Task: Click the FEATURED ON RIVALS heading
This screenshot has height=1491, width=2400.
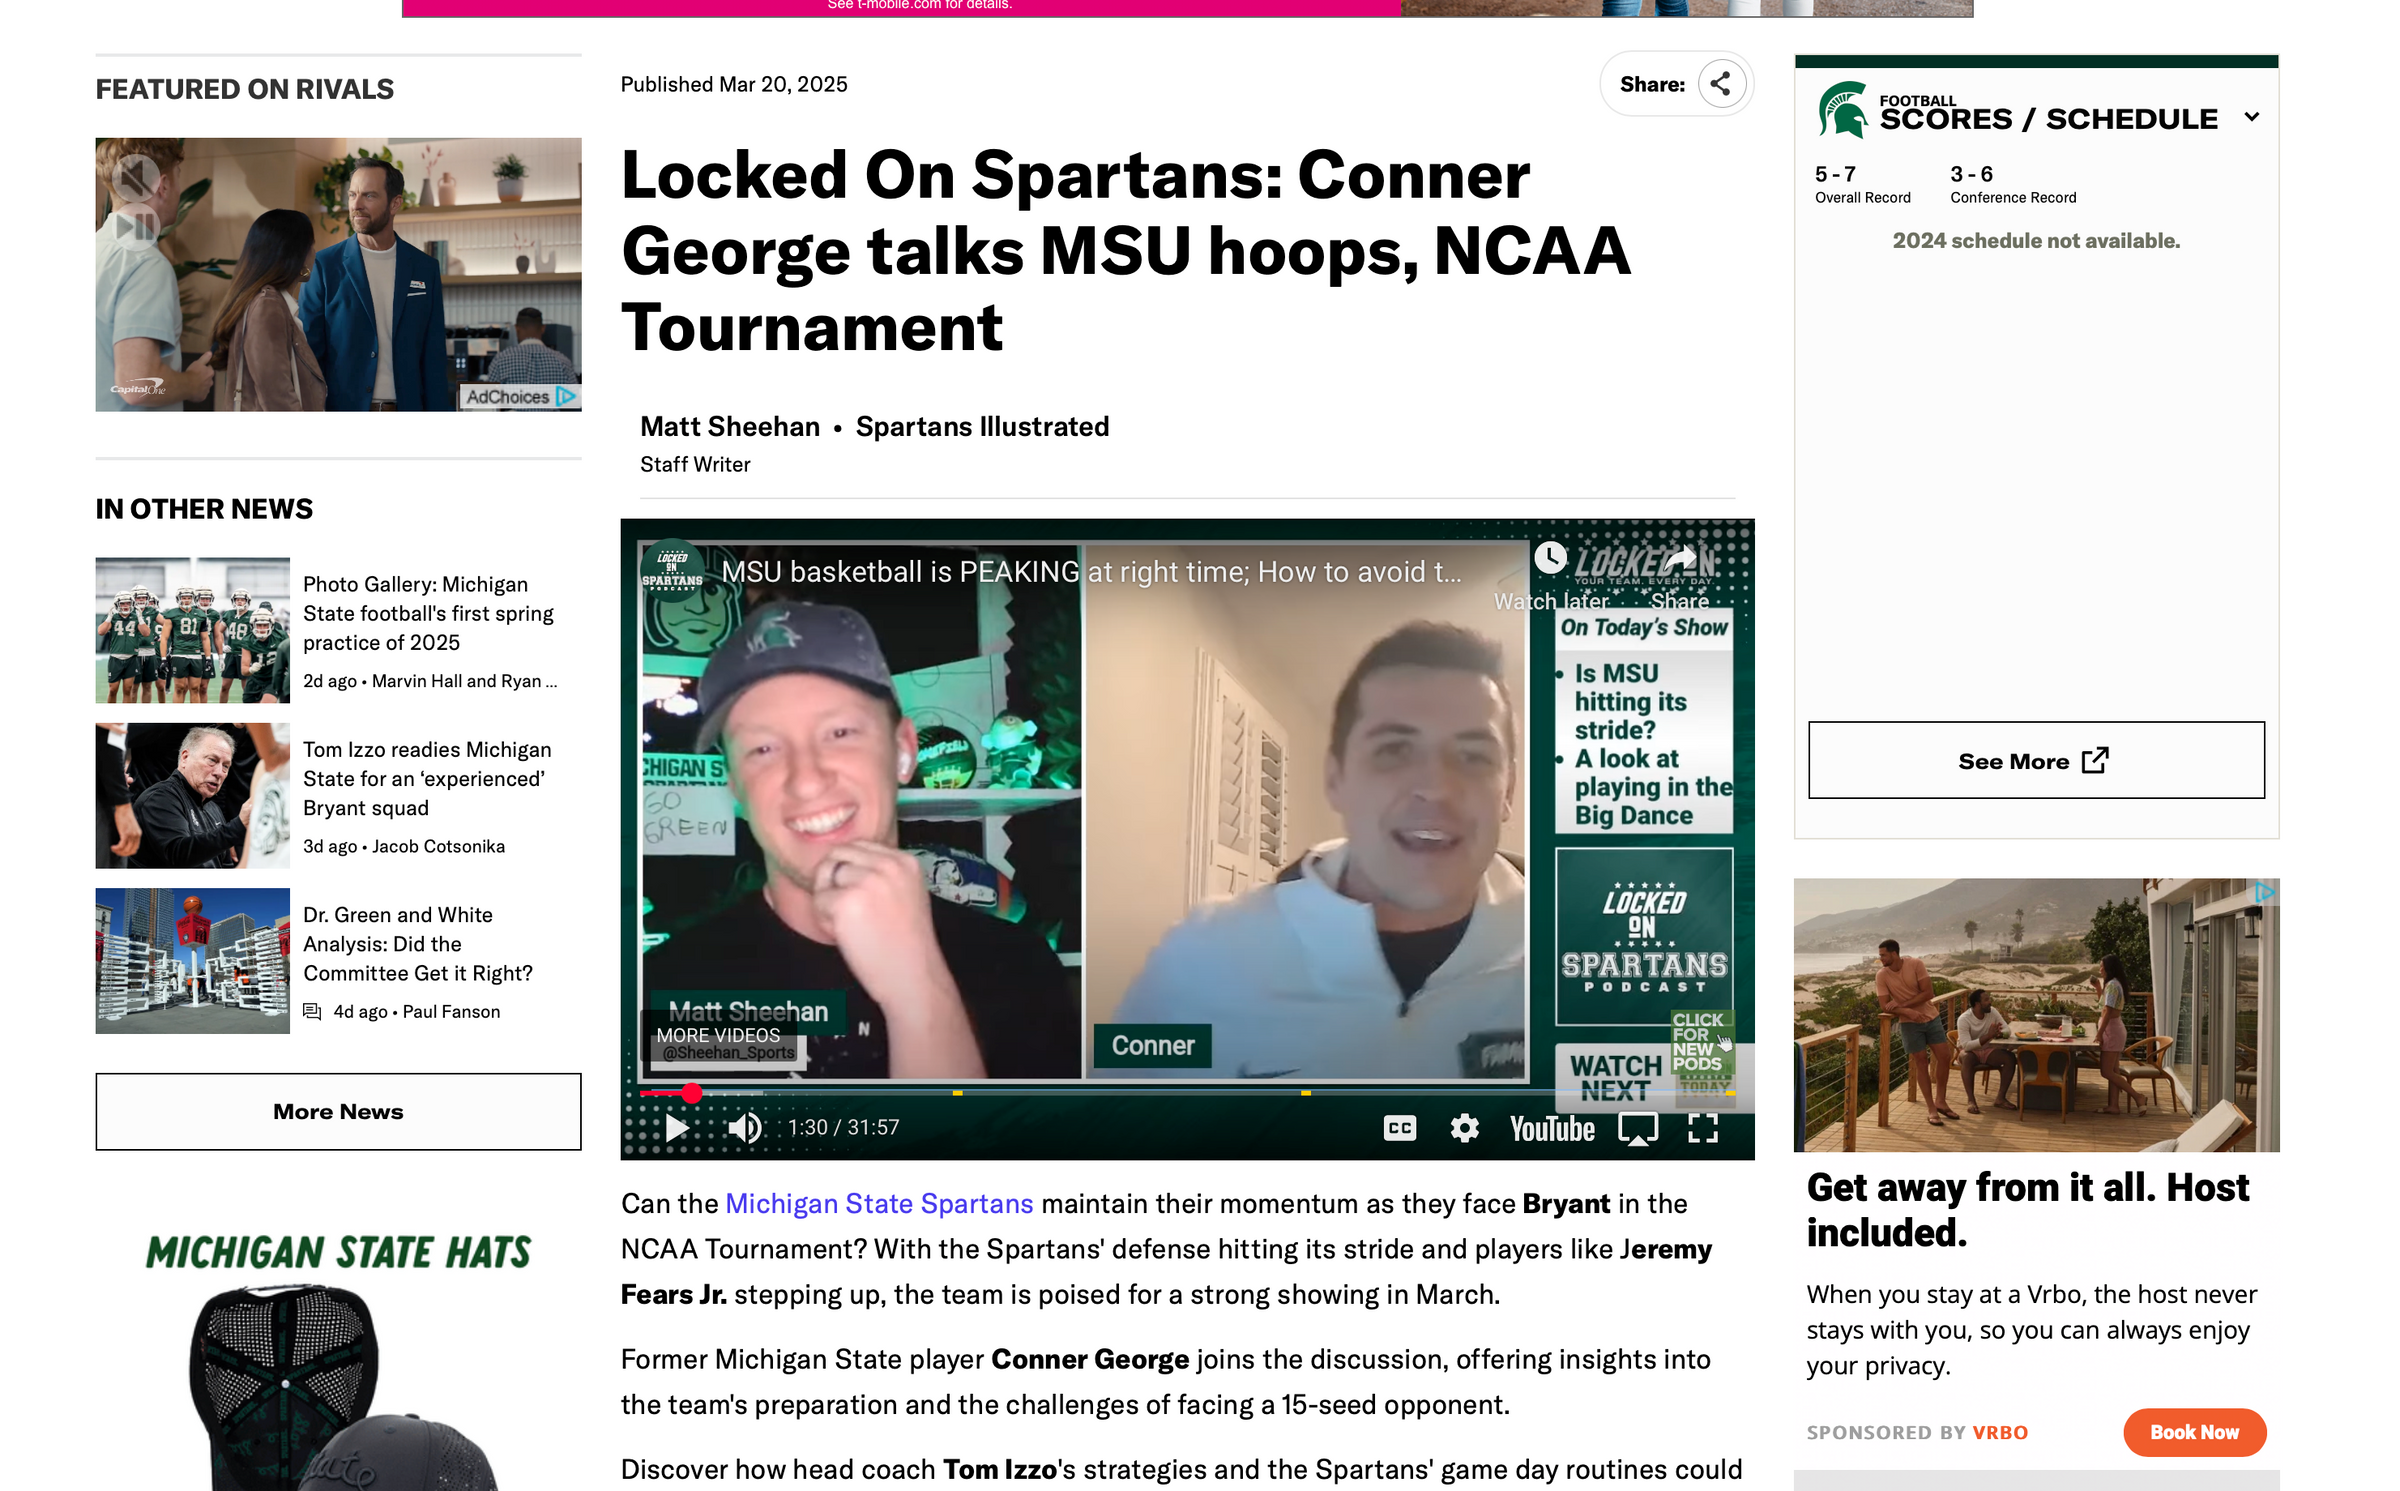Action: click(x=244, y=89)
